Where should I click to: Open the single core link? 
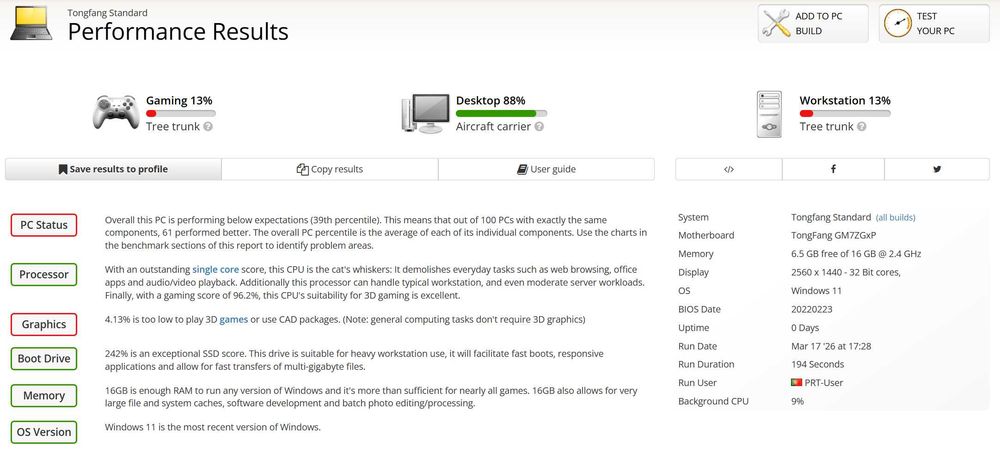click(x=216, y=270)
